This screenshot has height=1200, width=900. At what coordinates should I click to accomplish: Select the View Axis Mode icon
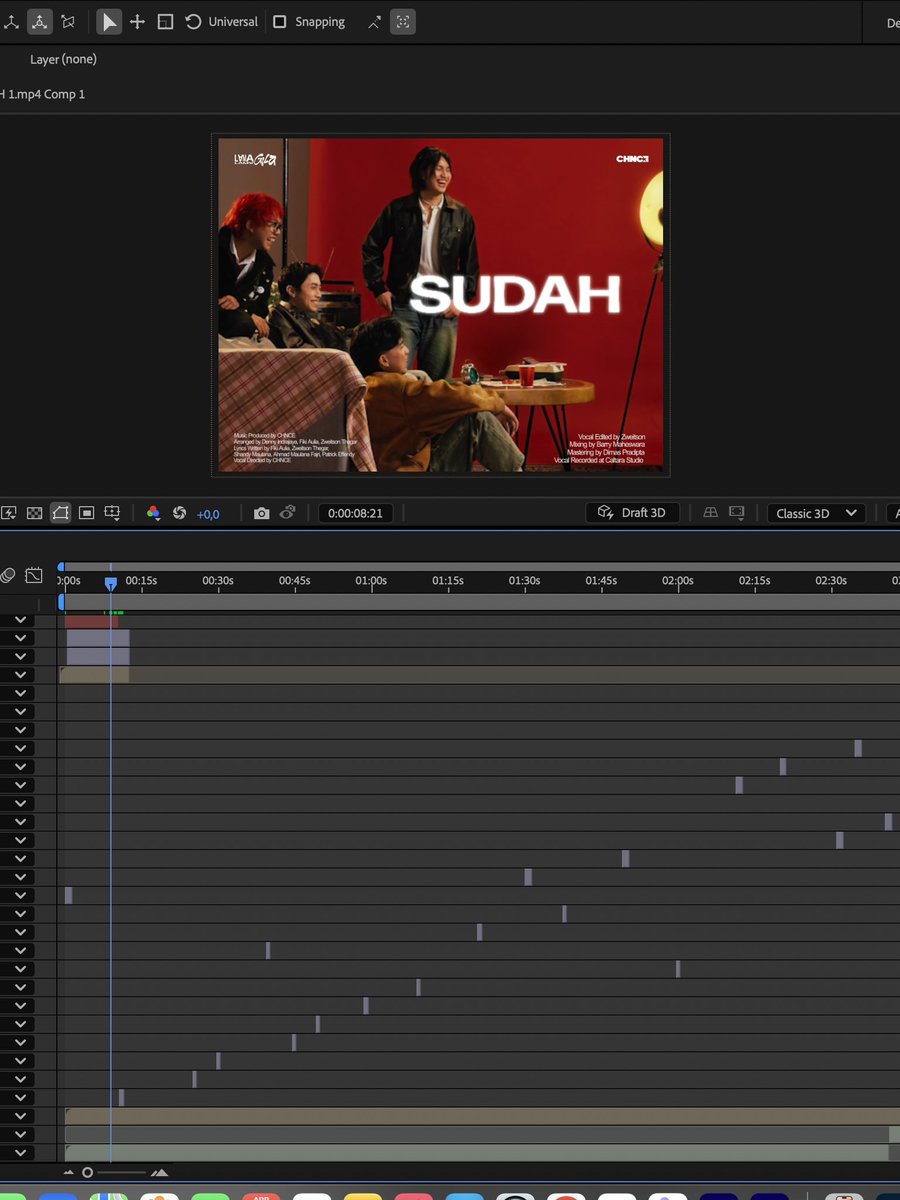point(68,21)
